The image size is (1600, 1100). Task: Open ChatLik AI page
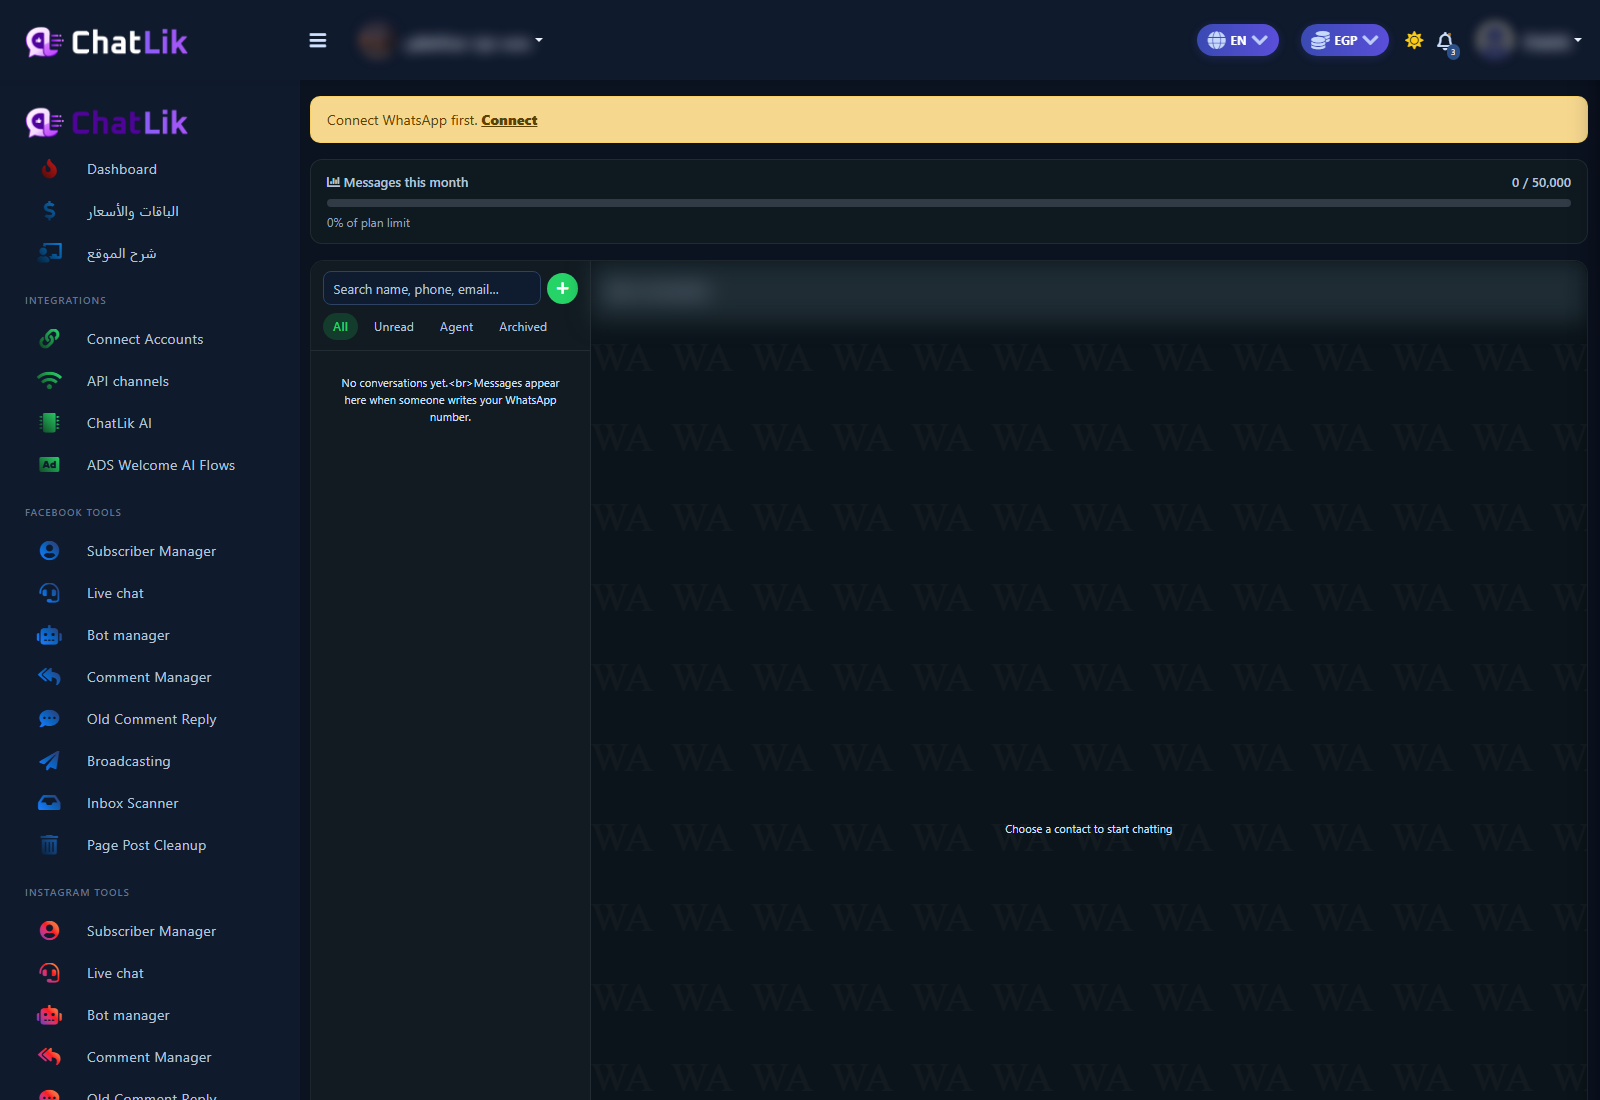point(119,423)
